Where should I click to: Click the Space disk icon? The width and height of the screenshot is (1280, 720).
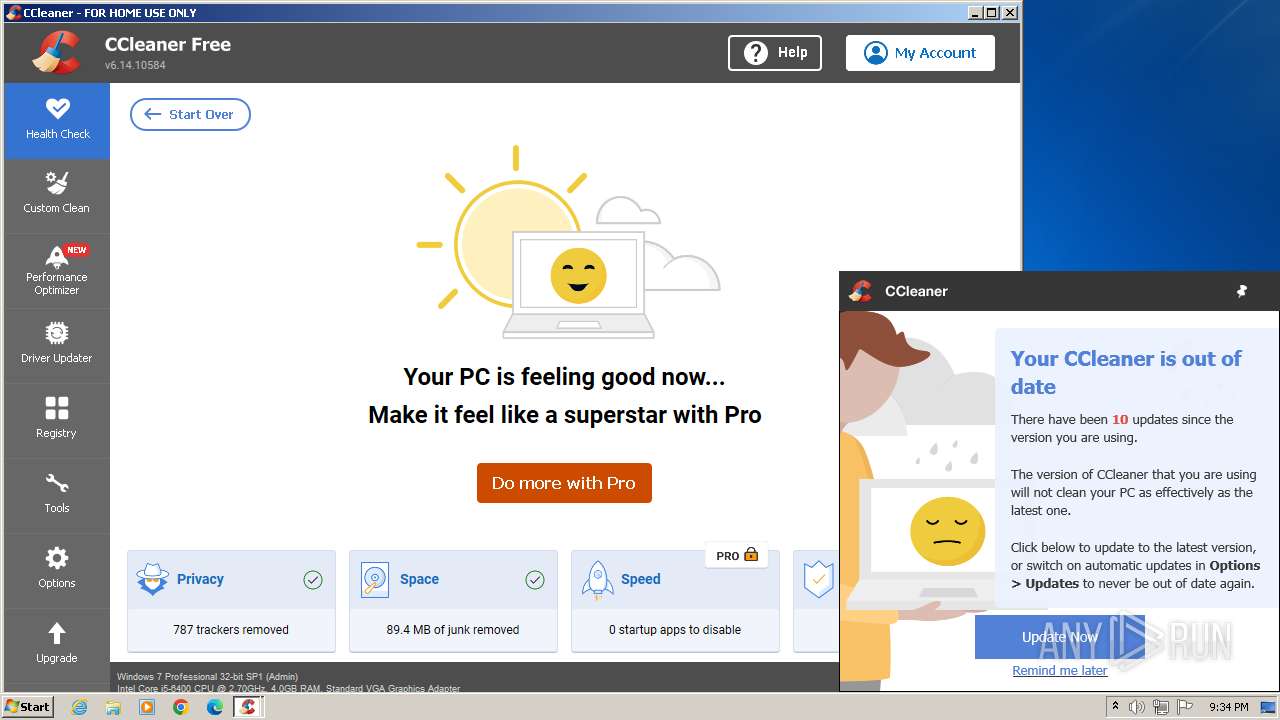point(375,580)
